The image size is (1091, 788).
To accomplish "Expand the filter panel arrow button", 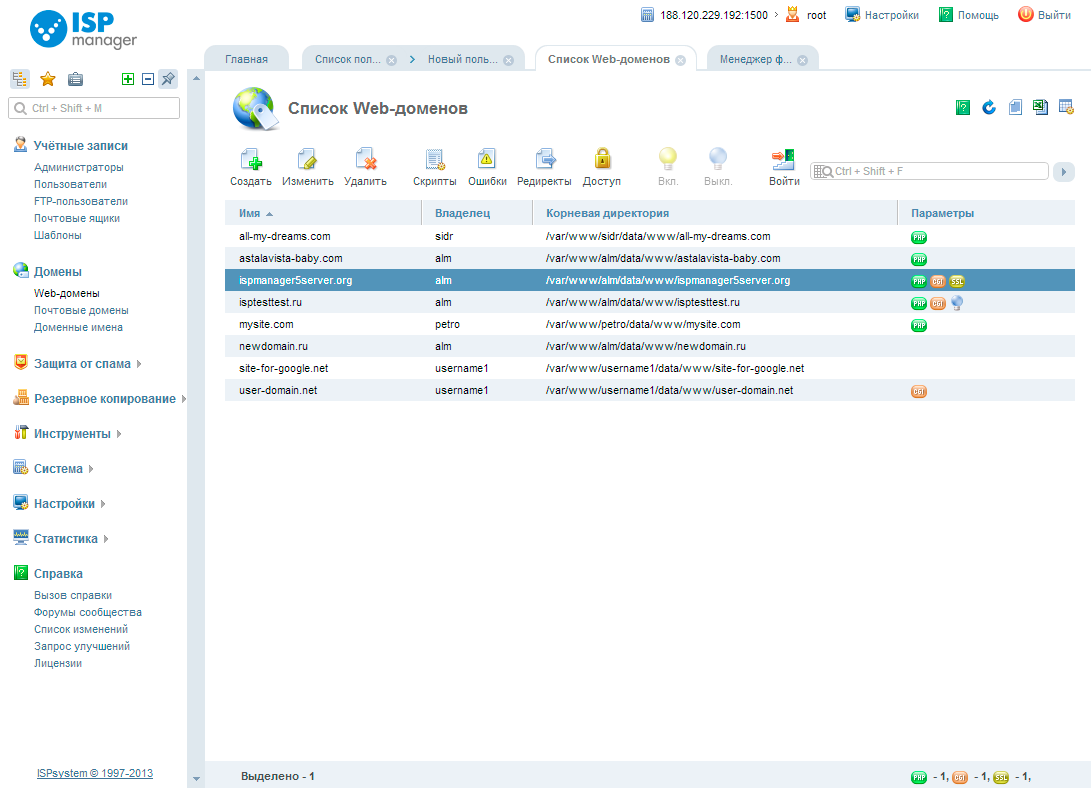I will pos(1063,172).
